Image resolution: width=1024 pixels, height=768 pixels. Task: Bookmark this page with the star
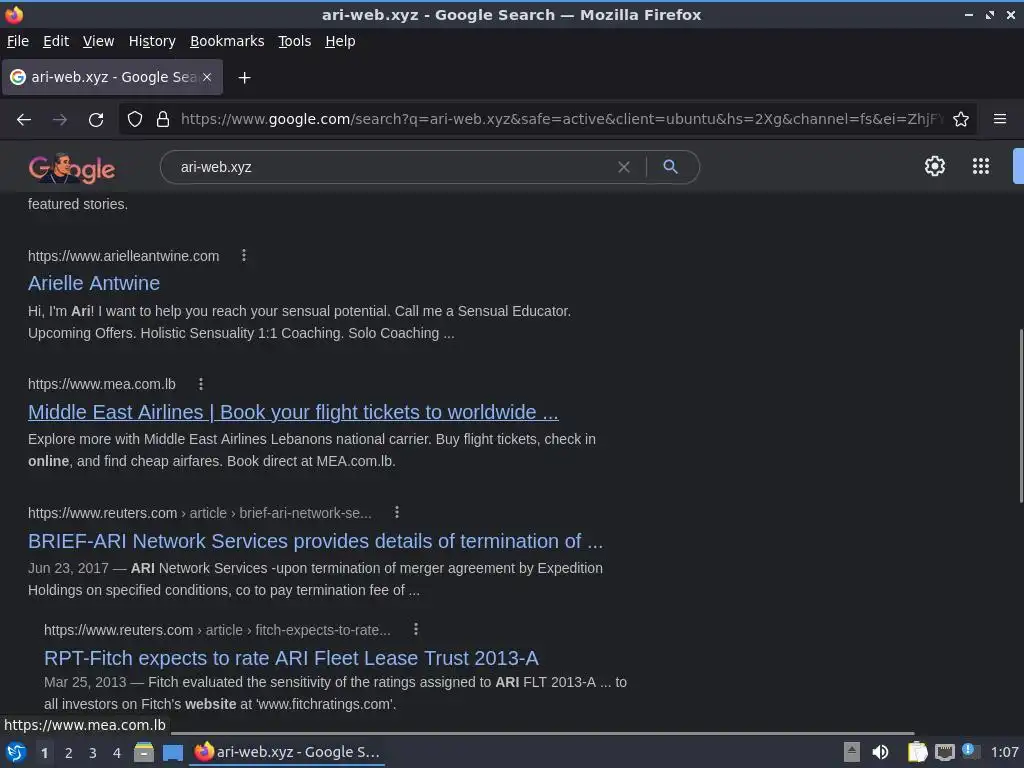[x=961, y=120]
